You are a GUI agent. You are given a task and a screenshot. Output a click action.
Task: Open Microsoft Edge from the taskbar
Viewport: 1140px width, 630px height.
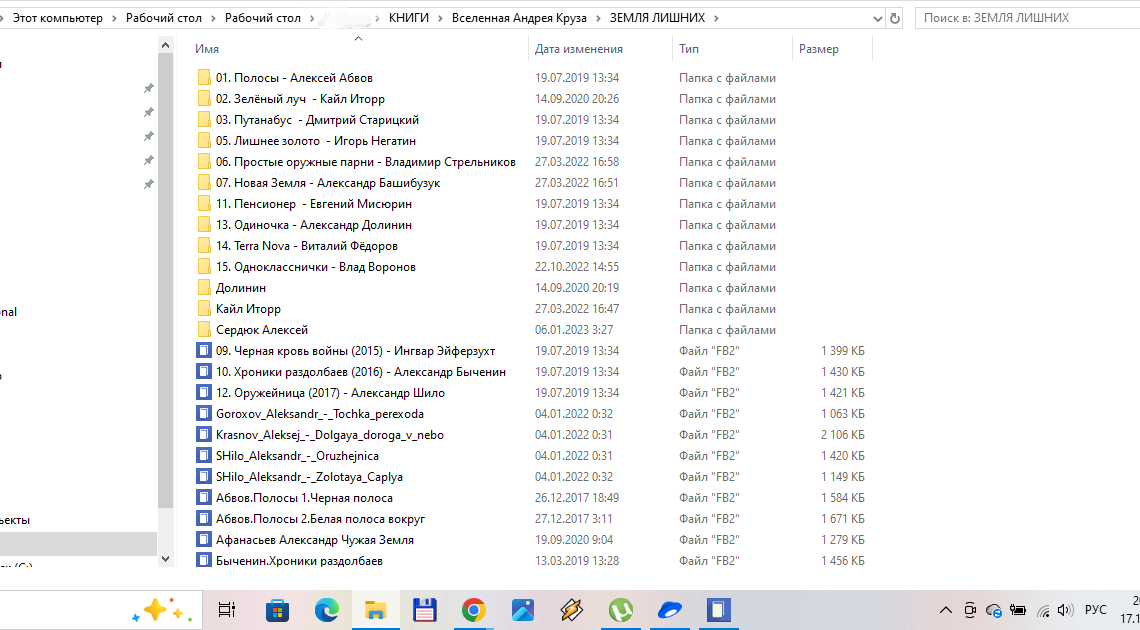pyautogui.click(x=327, y=609)
